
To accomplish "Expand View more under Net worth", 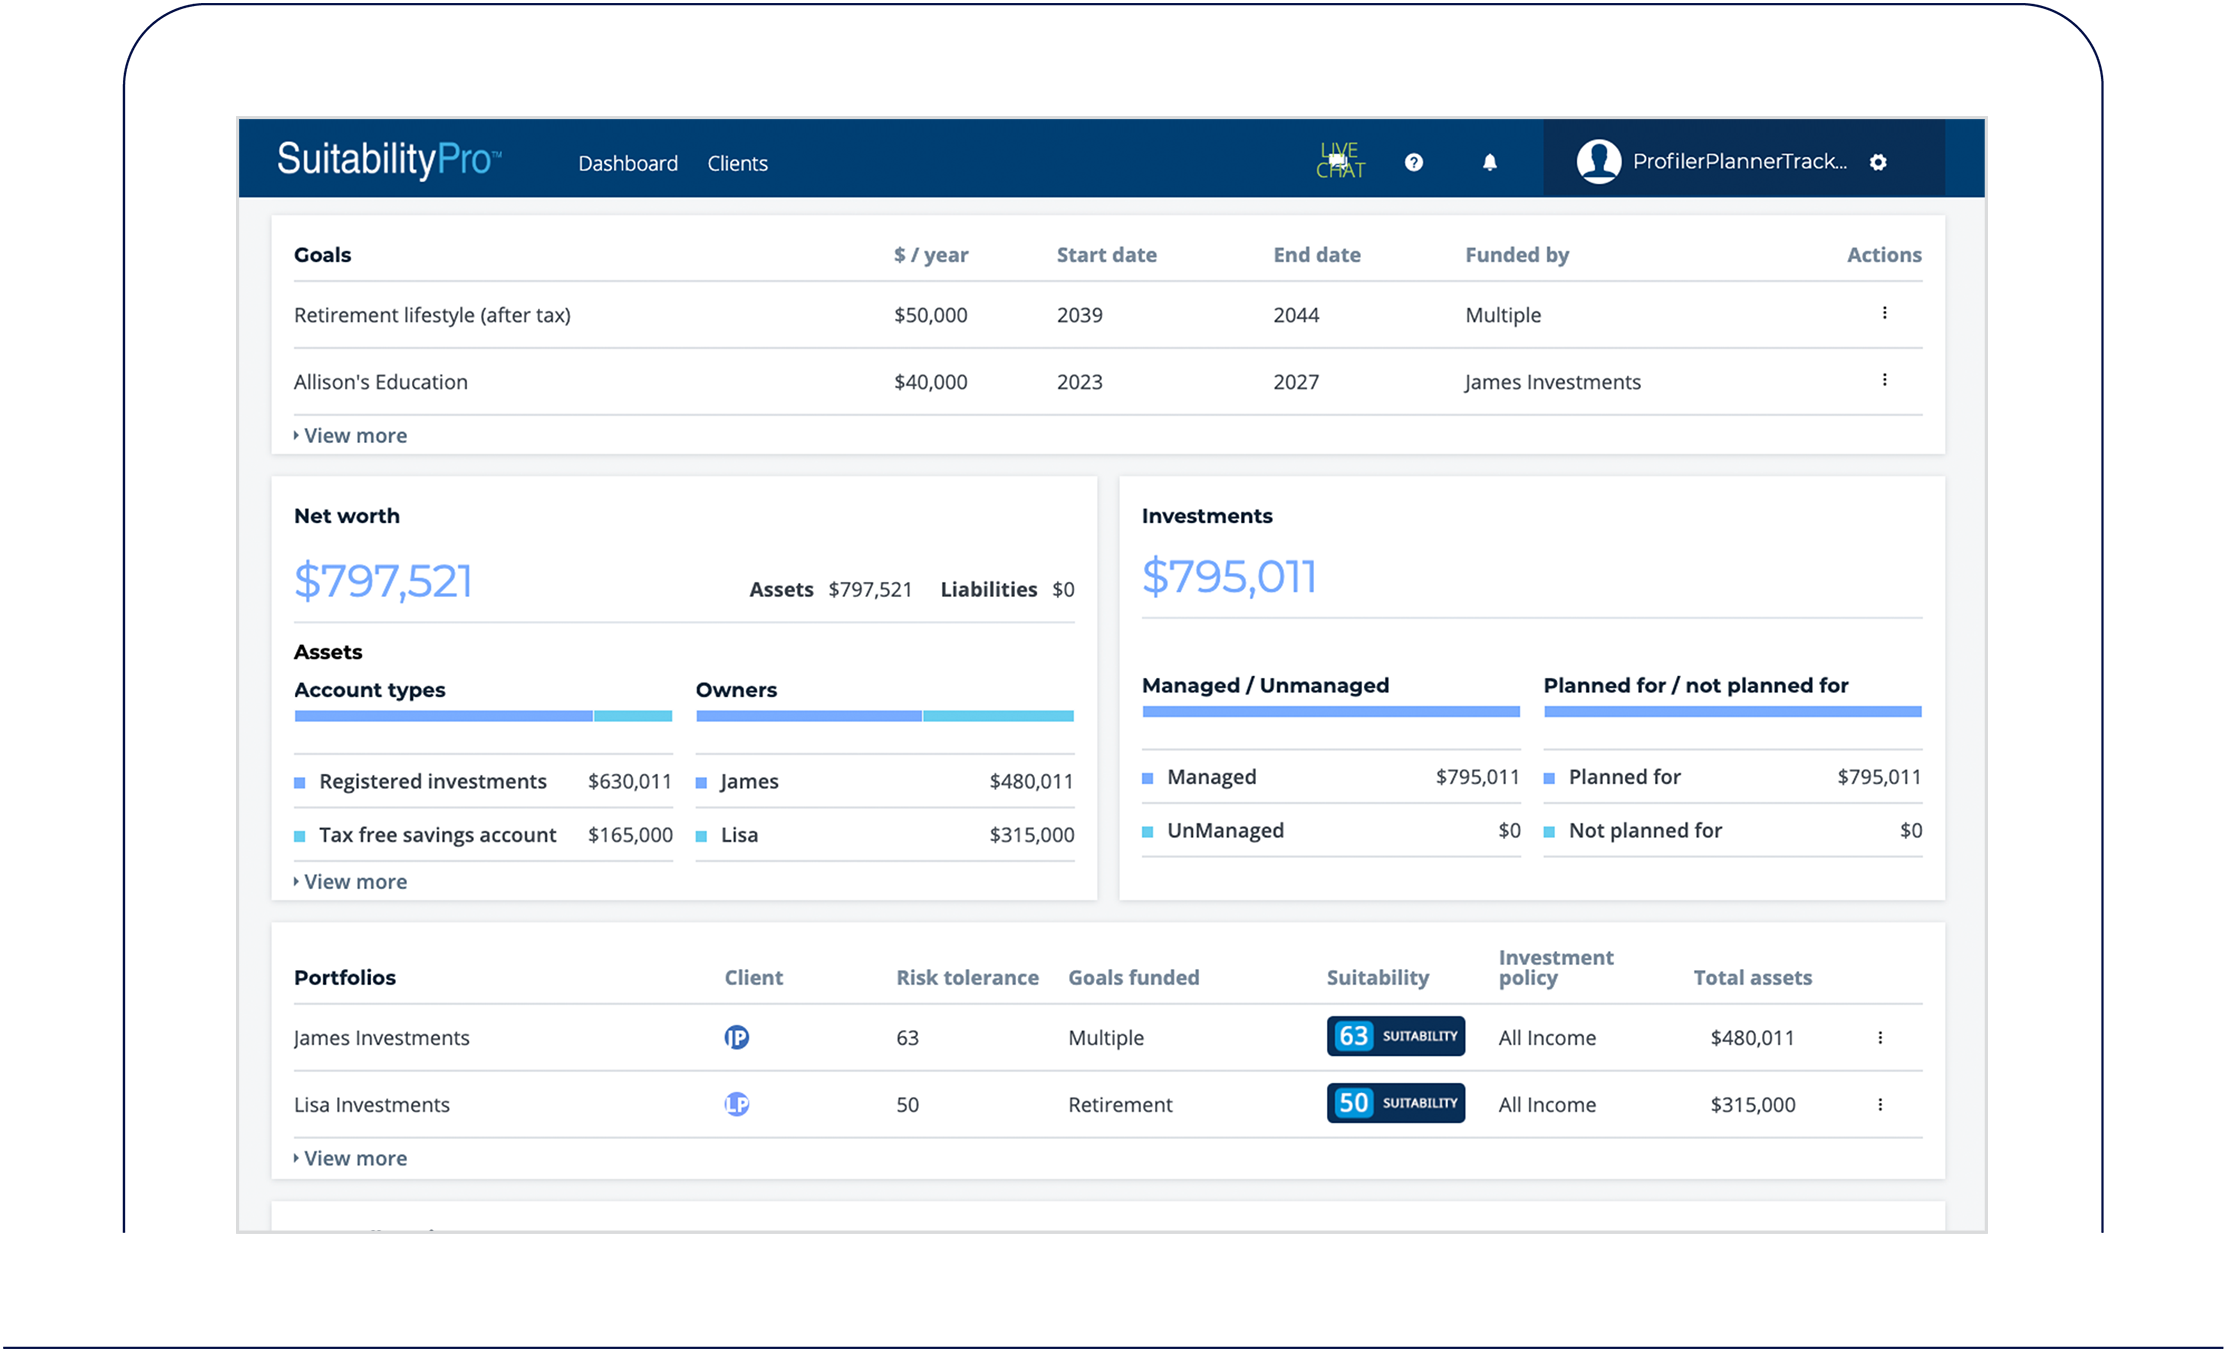I will [x=354, y=881].
